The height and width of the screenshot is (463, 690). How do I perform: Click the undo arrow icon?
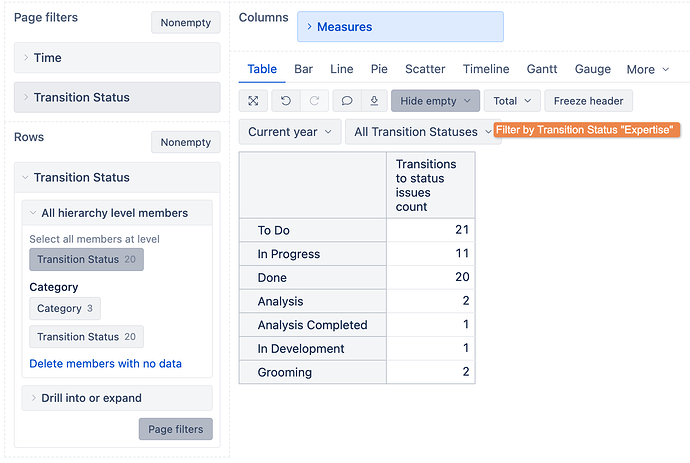(x=286, y=101)
